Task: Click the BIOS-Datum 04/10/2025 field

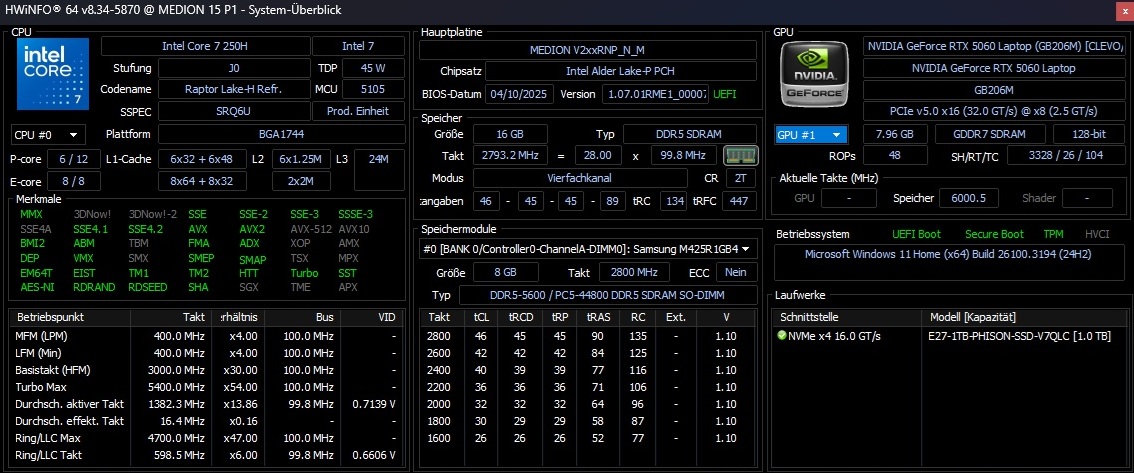Action: [x=519, y=94]
